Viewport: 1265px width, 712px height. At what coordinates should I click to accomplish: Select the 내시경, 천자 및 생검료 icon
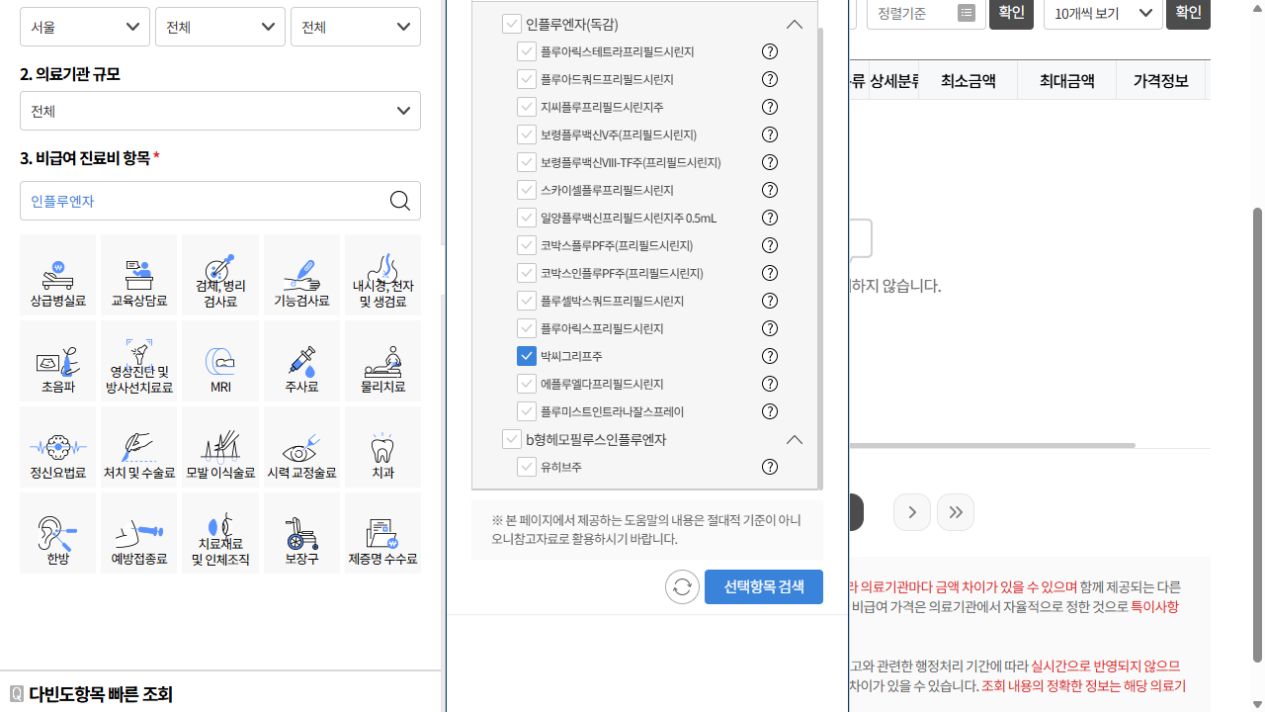coord(383,275)
